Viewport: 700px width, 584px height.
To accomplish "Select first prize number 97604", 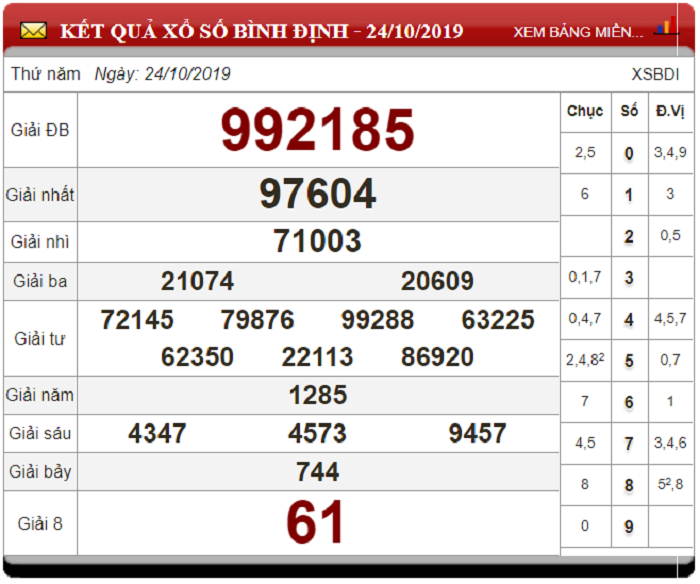I will coord(318,193).
